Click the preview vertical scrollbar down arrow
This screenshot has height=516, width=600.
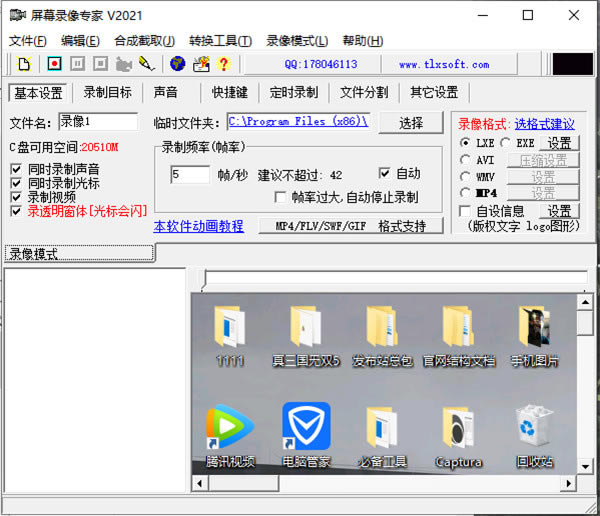coord(585,467)
